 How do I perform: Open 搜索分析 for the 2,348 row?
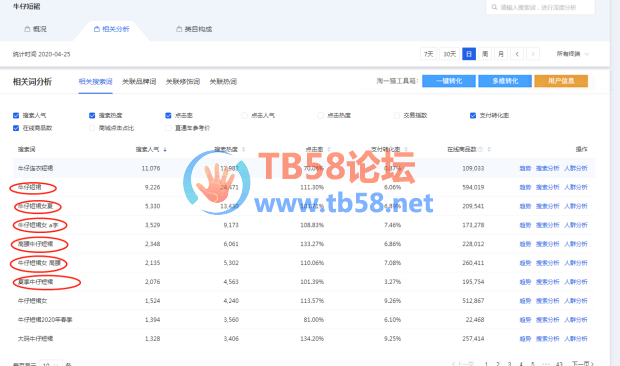547,244
